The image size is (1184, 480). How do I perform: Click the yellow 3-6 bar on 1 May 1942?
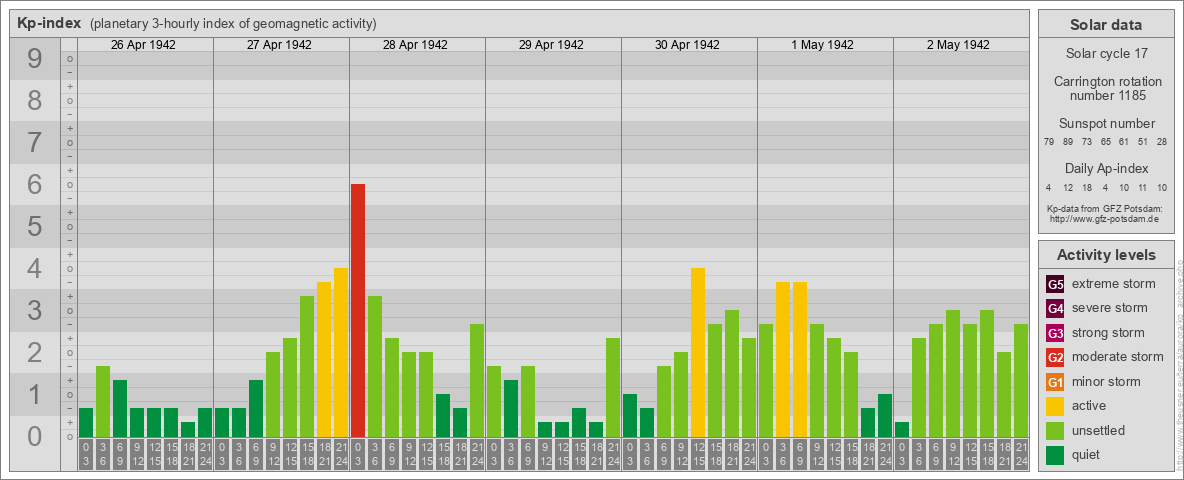coord(783,359)
